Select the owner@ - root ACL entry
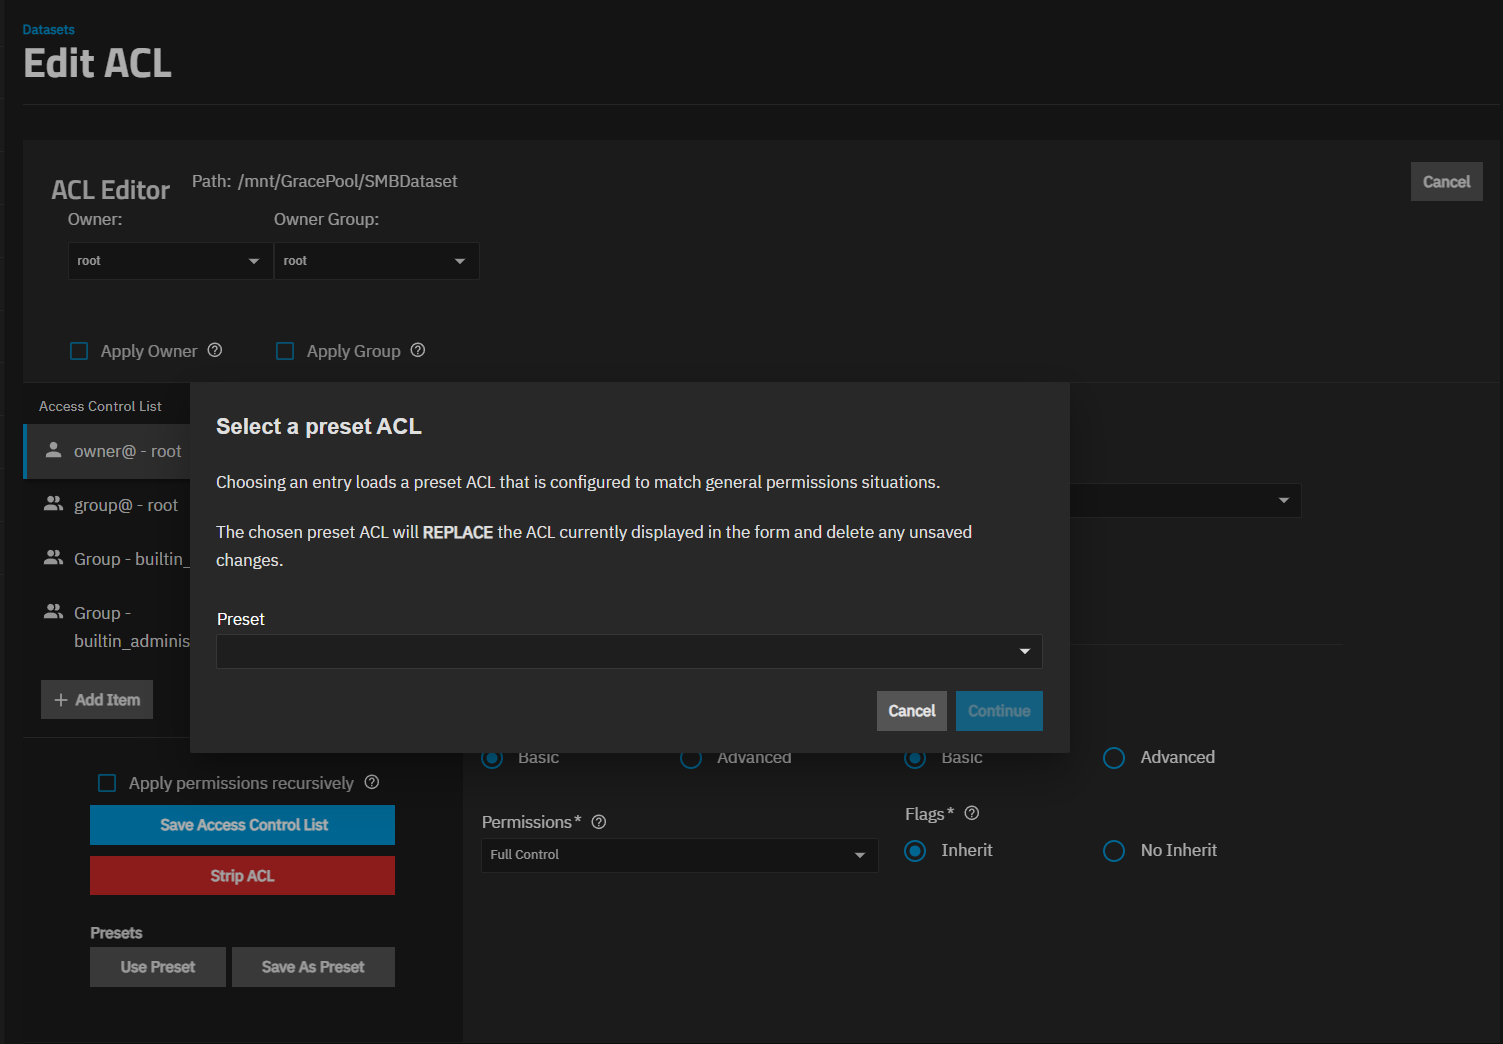This screenshot has height=1044, width=1503. 107,451
